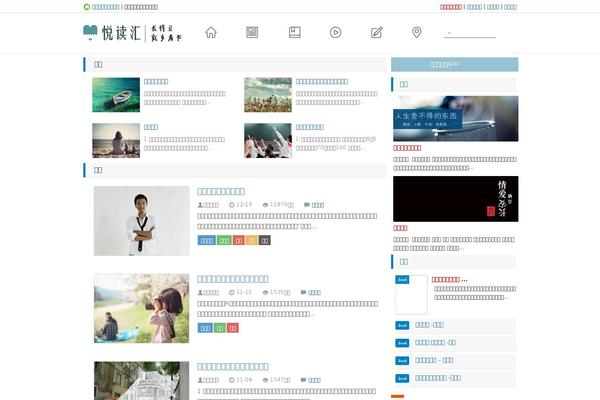Click the 12-18 date with clock icon
The height and width of the screenshot is (400, 600).
tap(240, 205)
